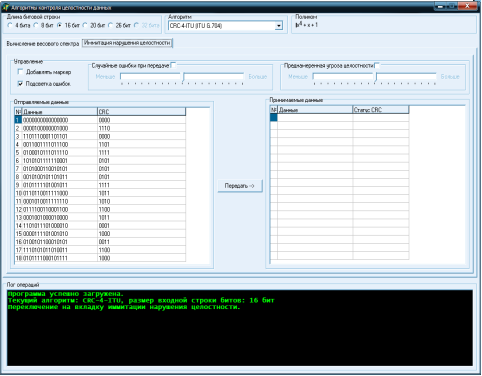The image size is (482, 376).
Task: Select the data cell of row 12
Action: coord(60,209)
